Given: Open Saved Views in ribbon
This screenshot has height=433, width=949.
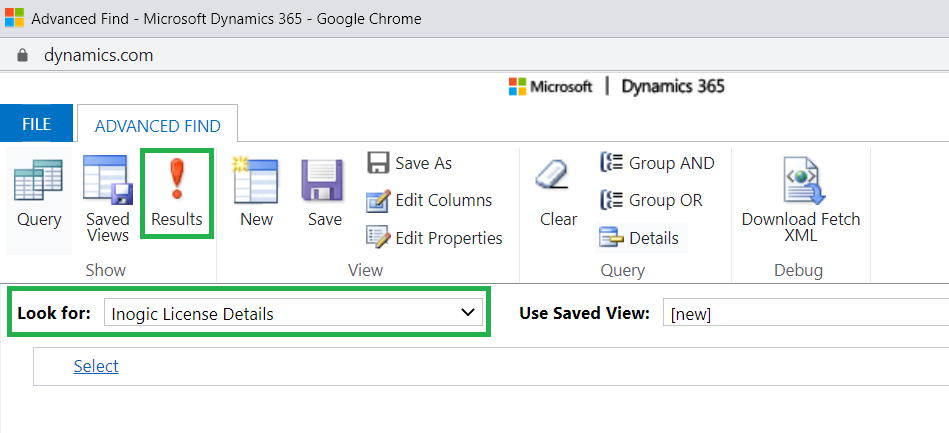Looking at the screenshot, I should 108,201.
